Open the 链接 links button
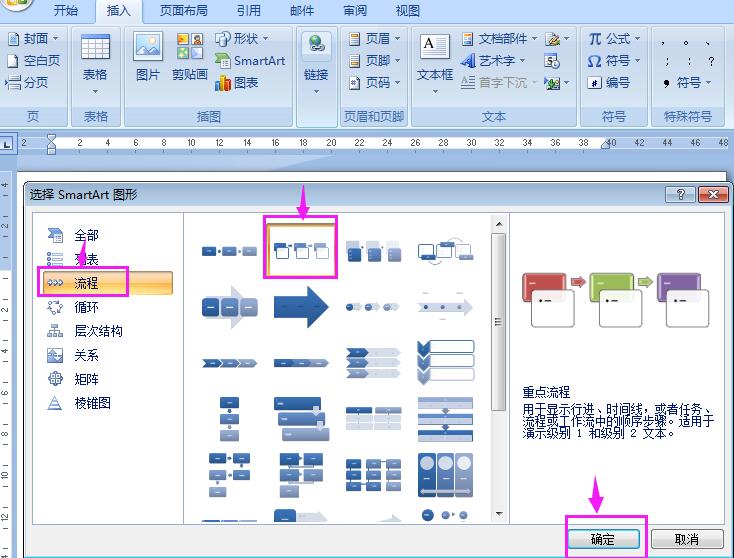This screenshot has height=558, width=734. click(x=316, y=63)
